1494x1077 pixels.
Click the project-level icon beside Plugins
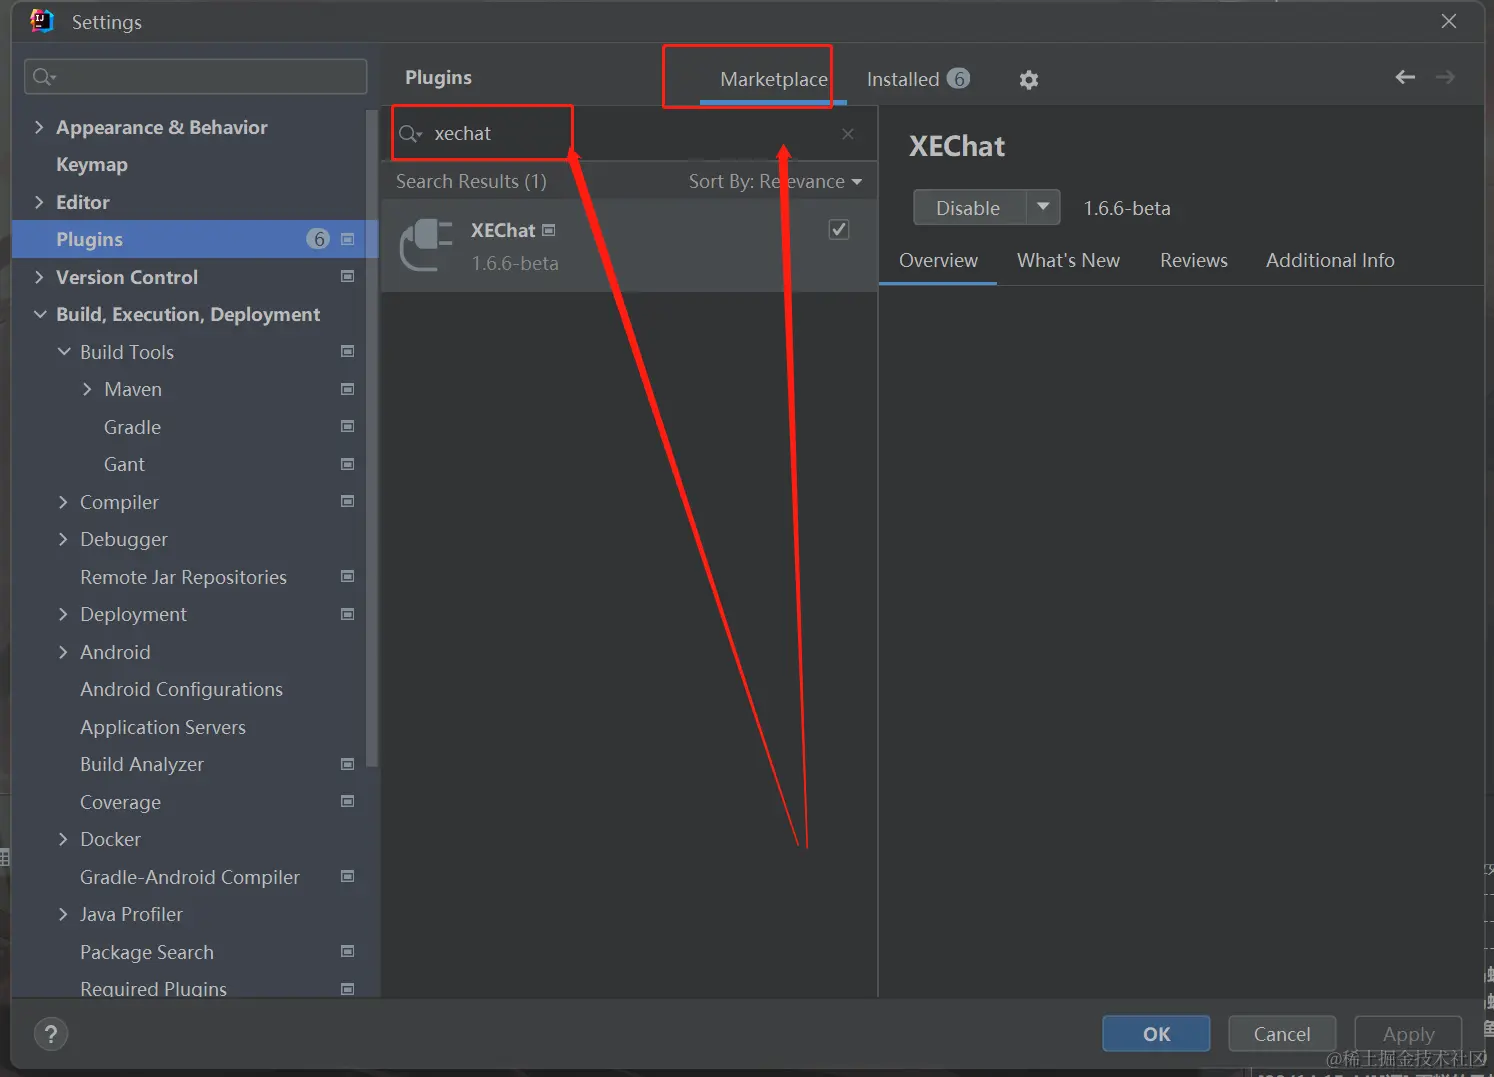348,239
